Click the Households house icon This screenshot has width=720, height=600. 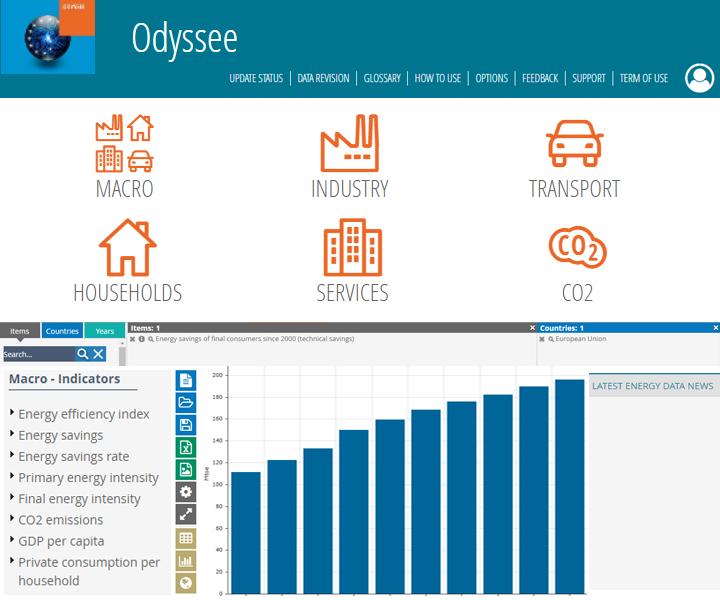point(127,248)
